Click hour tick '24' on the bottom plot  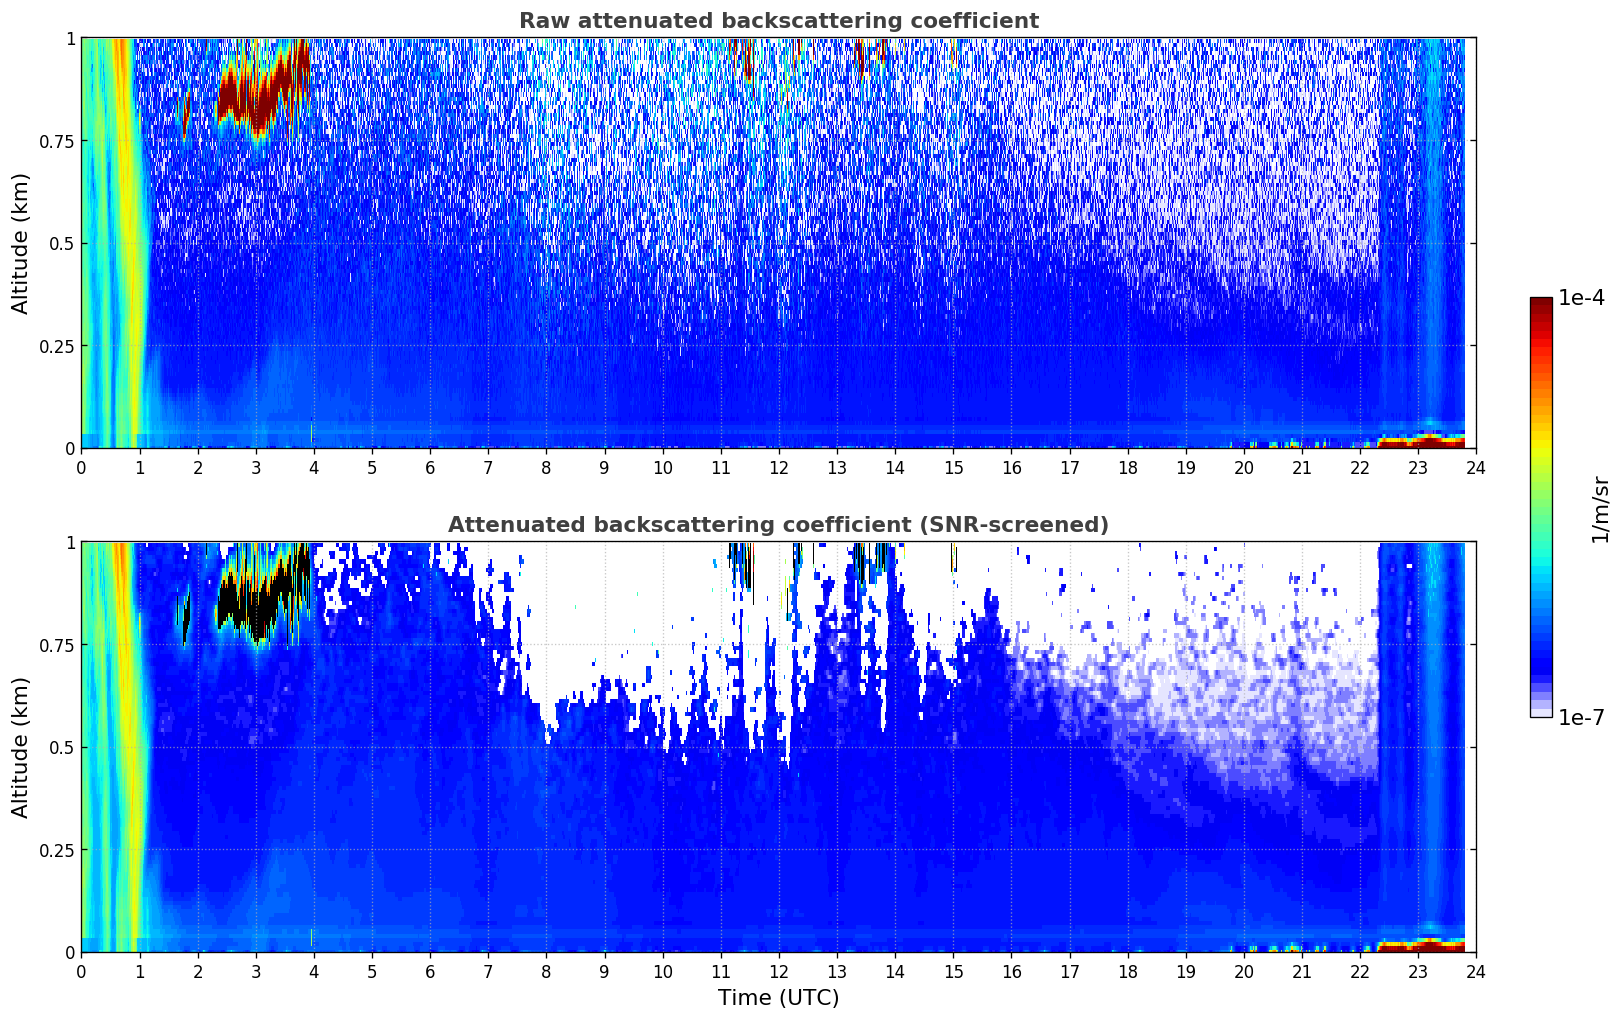pos(1476,971)
